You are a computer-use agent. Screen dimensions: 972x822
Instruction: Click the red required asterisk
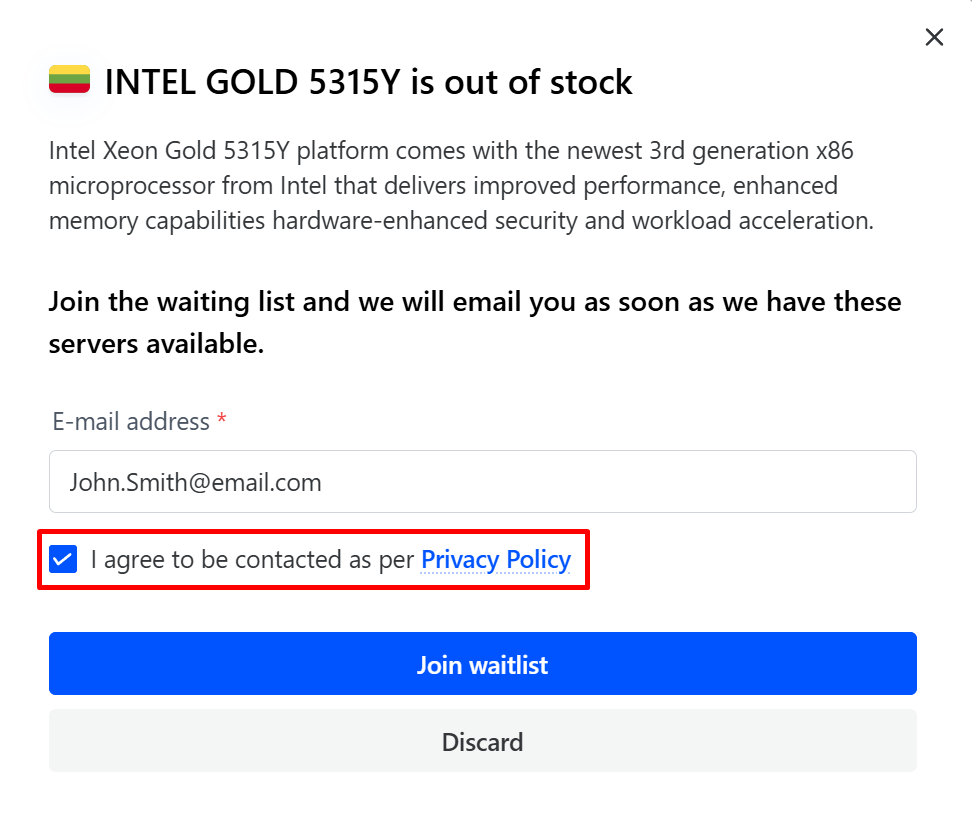click(222, 421)
